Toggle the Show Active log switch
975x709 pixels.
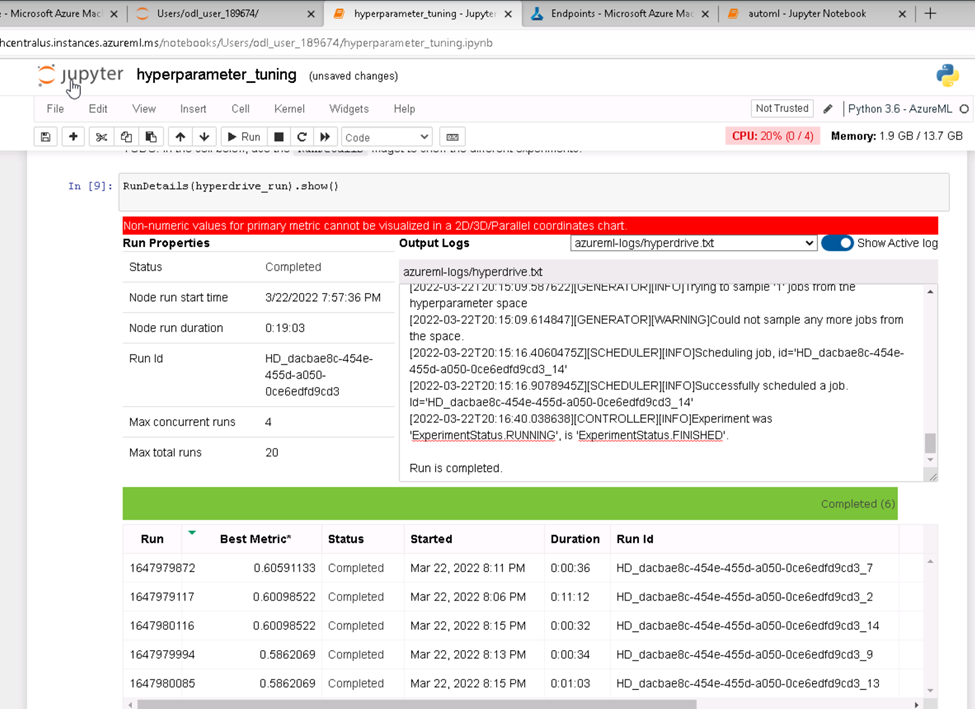(837, 243)
